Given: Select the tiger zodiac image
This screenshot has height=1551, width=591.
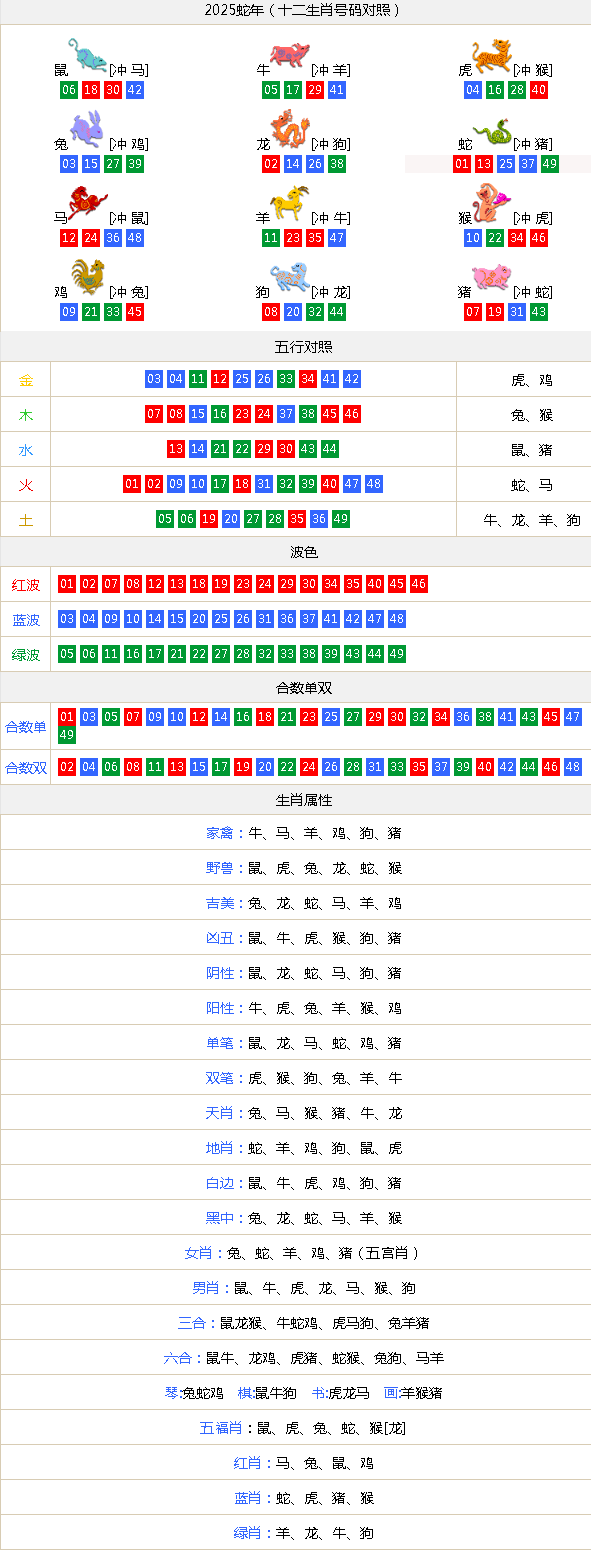Looking at the screenshot, I should point(492,56).
